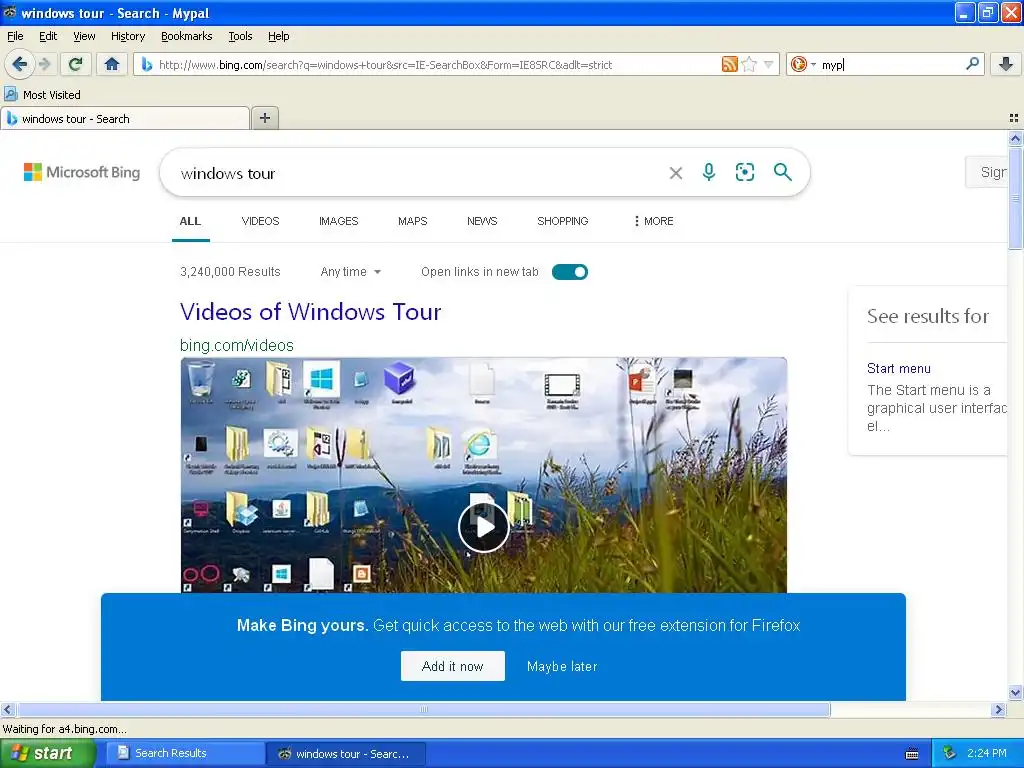Click the Sign in button
The height and width of the screenshot is (768, 1024).
coord(987,172)
